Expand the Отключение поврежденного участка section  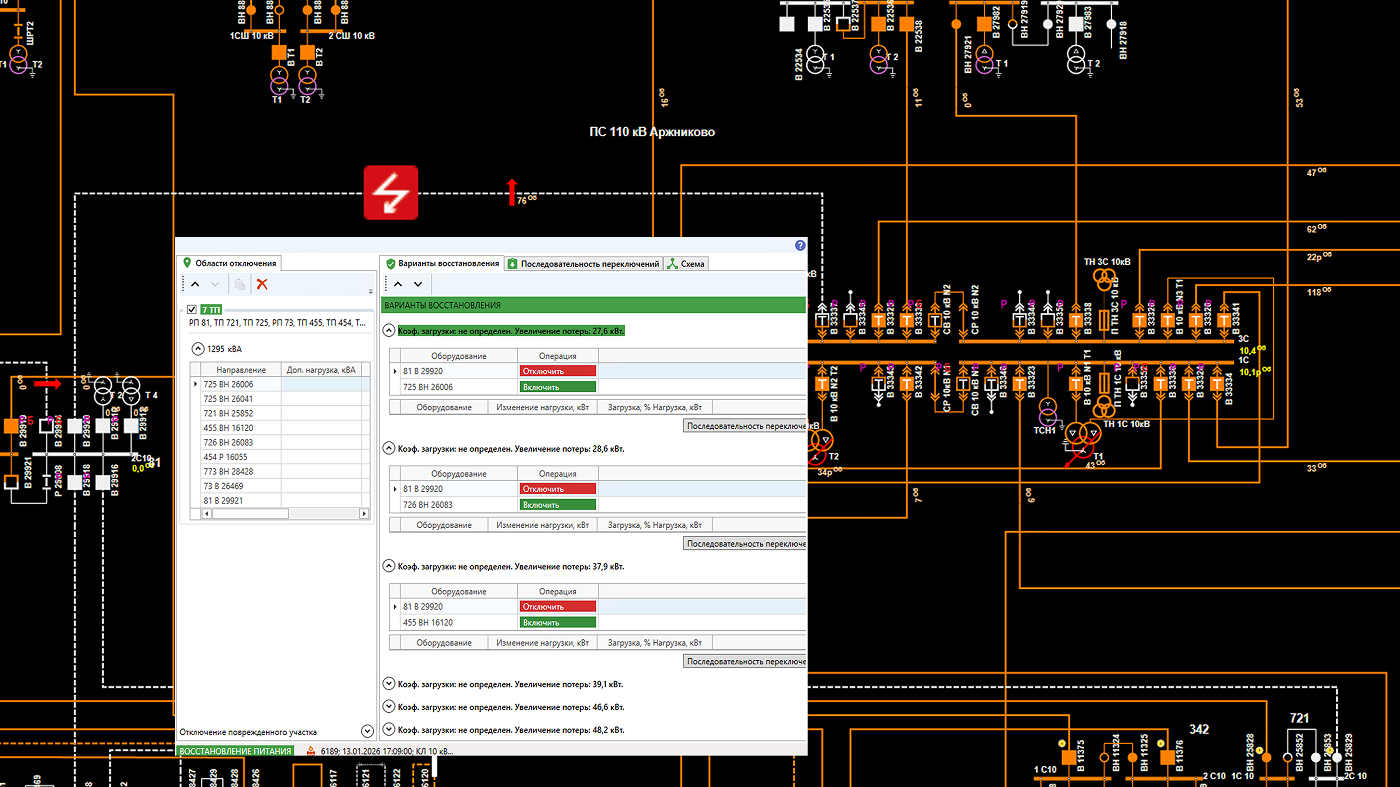tap(367, 732)
